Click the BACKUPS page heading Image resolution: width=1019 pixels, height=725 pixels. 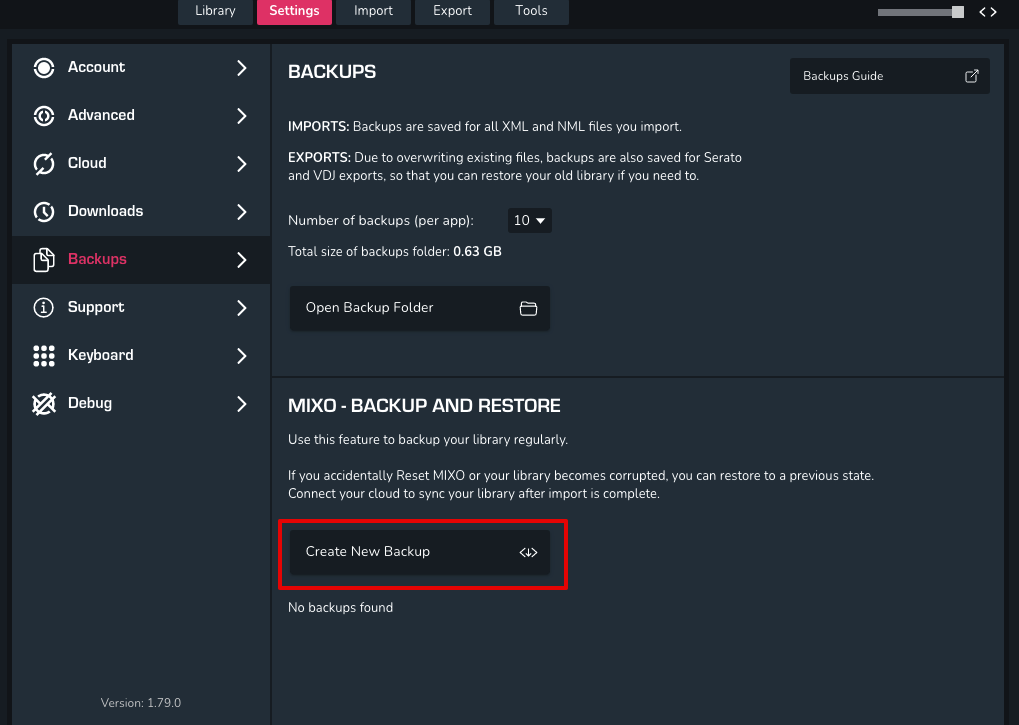click(332, 71)
